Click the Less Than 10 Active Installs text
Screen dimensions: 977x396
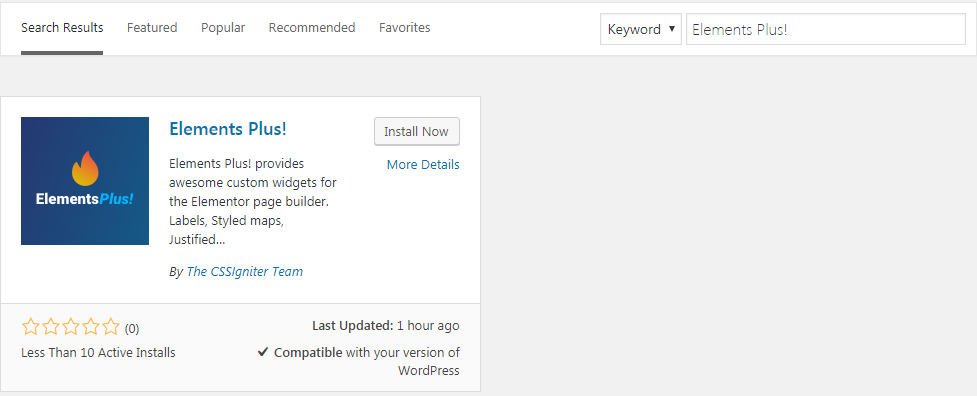98,352
